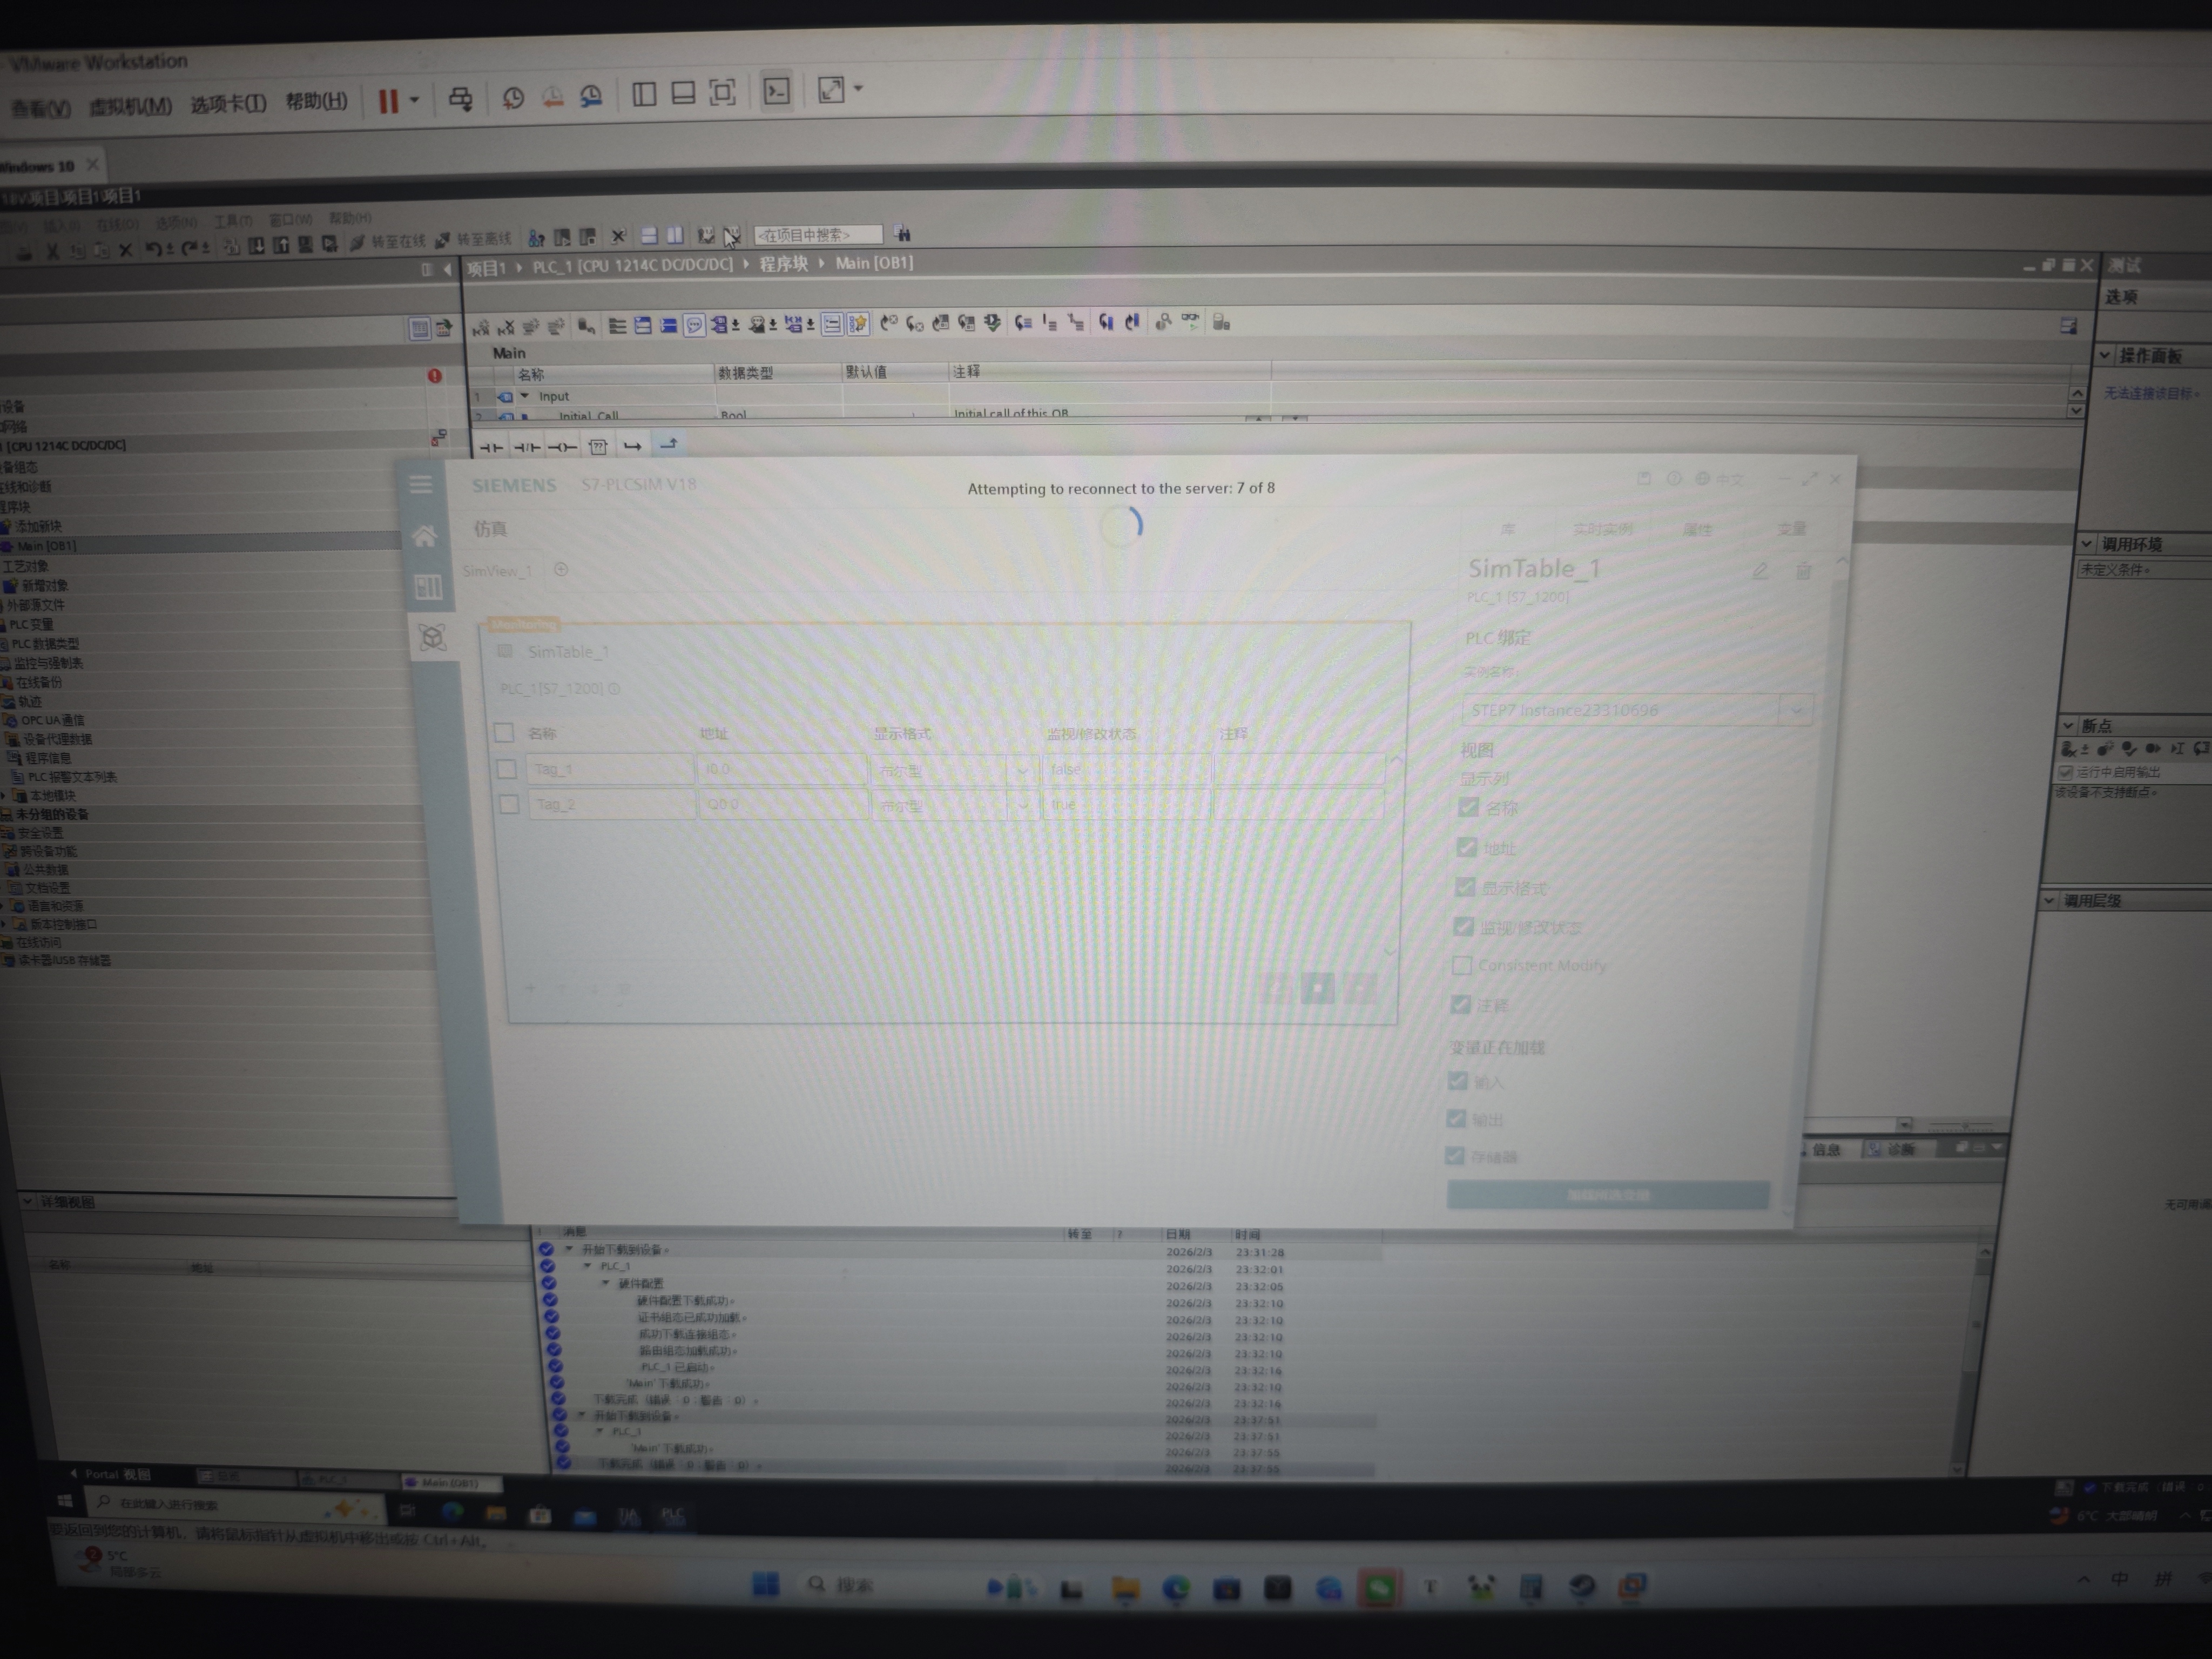Click delete trash icon next to SimTable_1
This screenshot has width=2212, height=1659.
1803,570
